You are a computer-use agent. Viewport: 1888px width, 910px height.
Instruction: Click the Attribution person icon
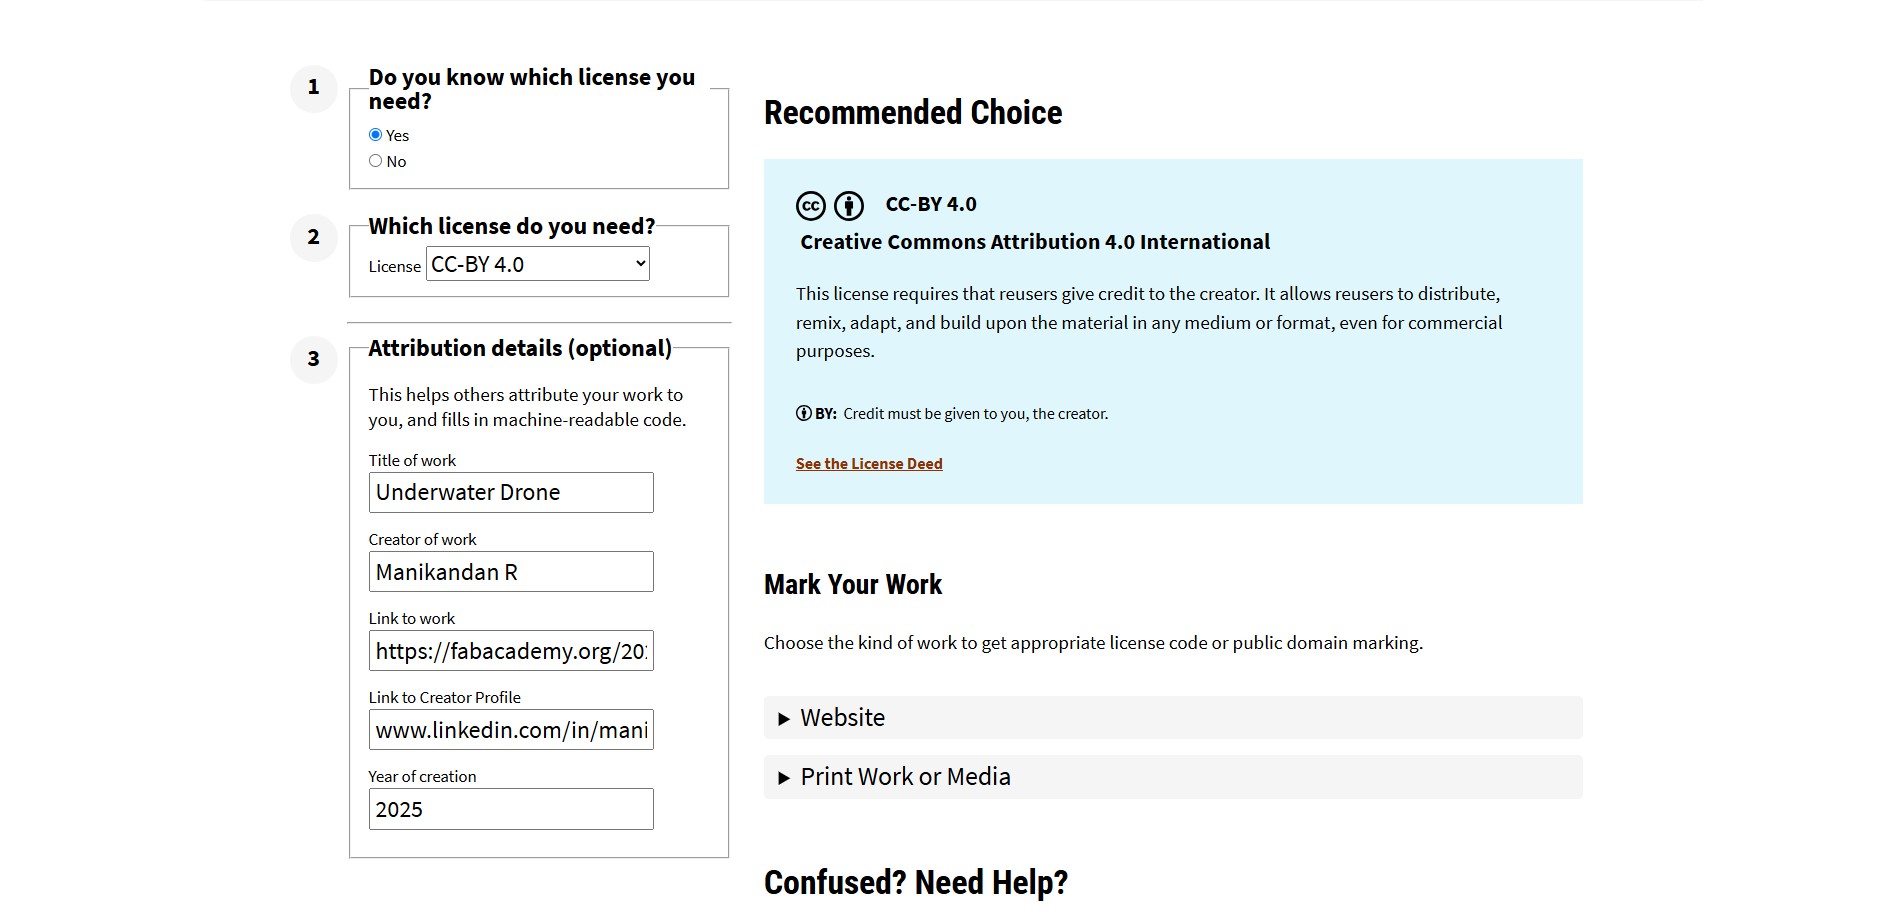849,206
